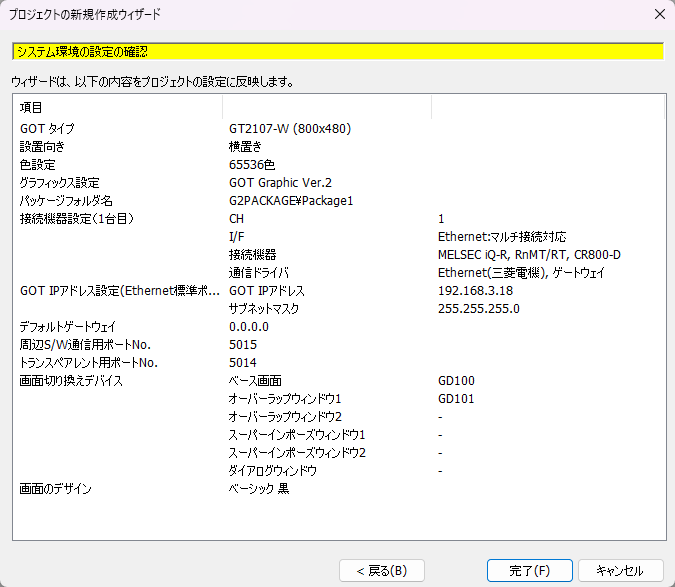675x587 pixels.
Task: Select the 接続機器設定(1台目) row
Action: (x=77, y=219)
